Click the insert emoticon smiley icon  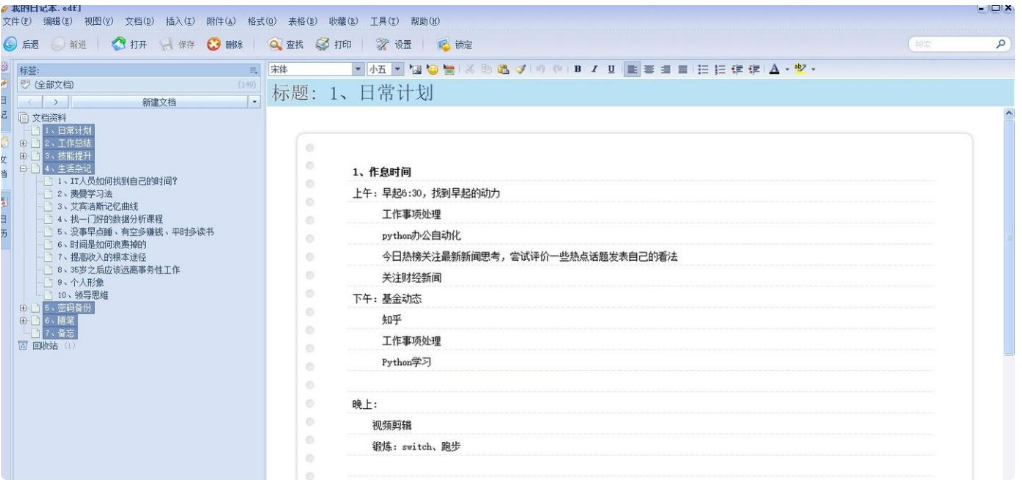[x=432, y=69]
